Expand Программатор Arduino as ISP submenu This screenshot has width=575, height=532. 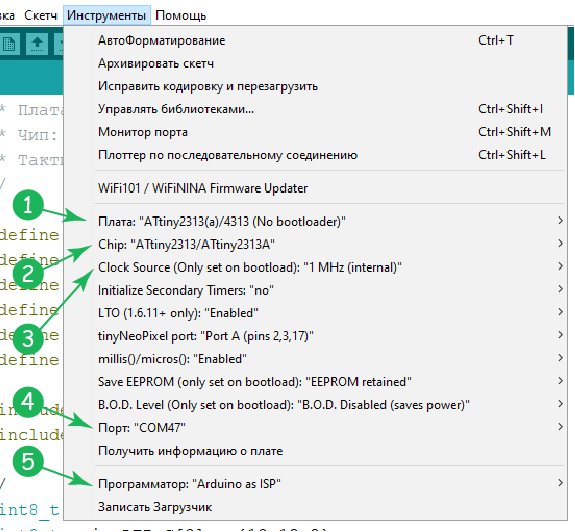coord(315,484)
